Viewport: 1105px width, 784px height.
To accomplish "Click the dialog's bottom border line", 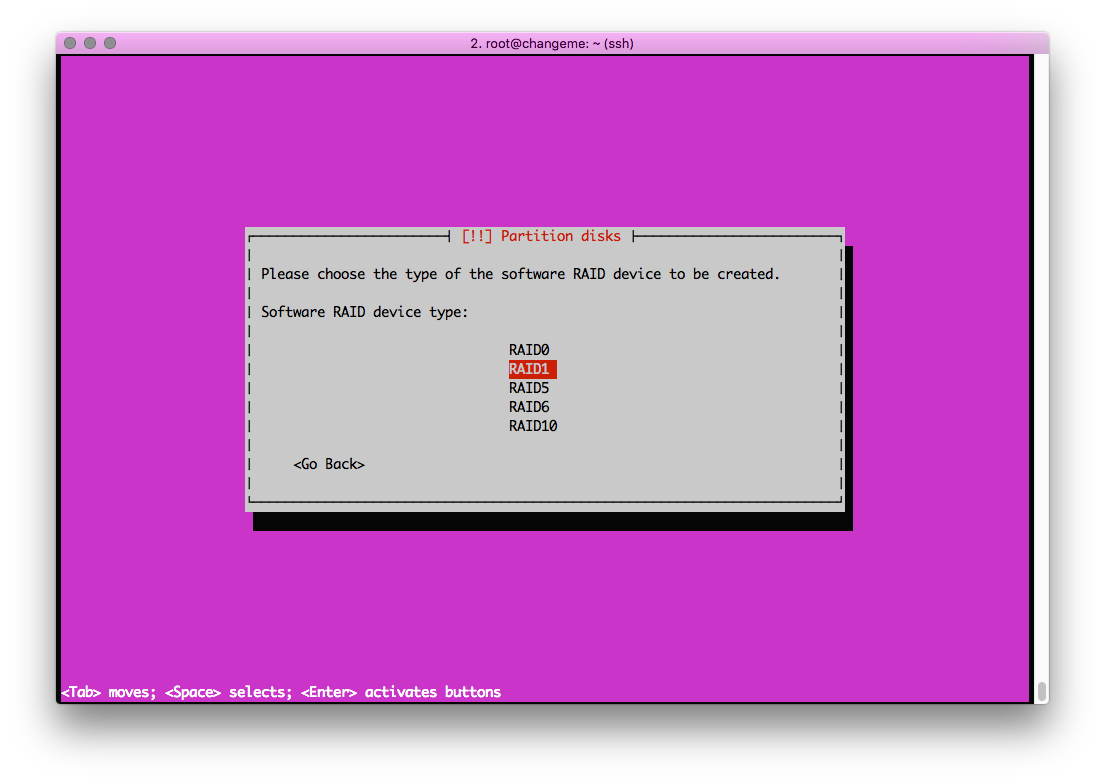I will tap(544, 502).
